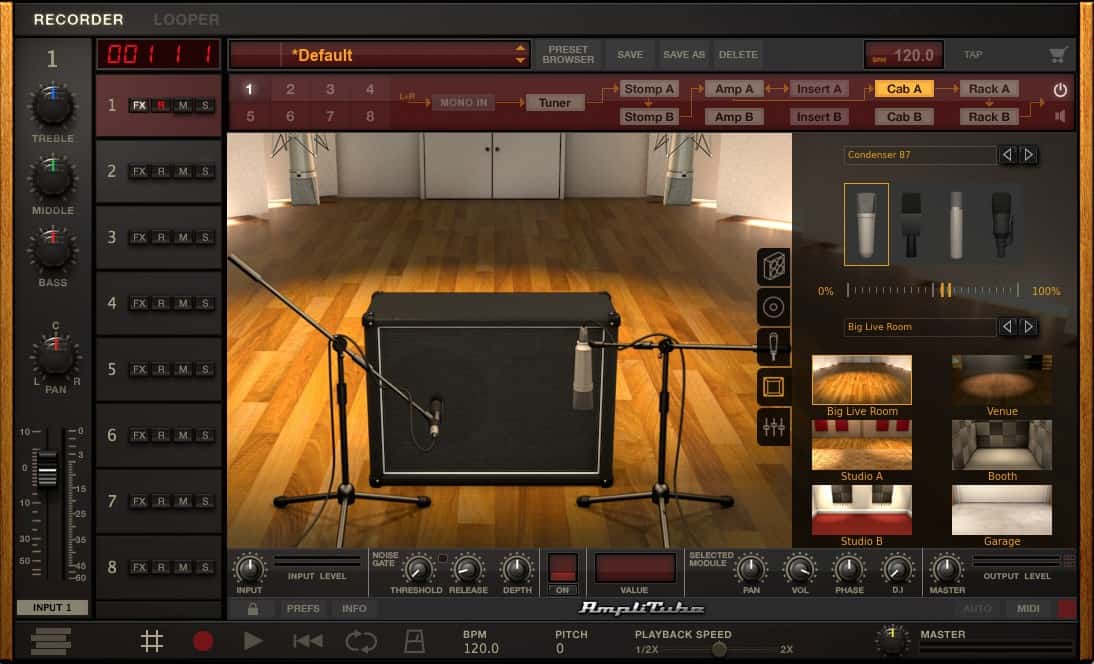The image size is (1094, 664).
Task: Toggle the metronome icon
Action: click(x=414, y=641)
